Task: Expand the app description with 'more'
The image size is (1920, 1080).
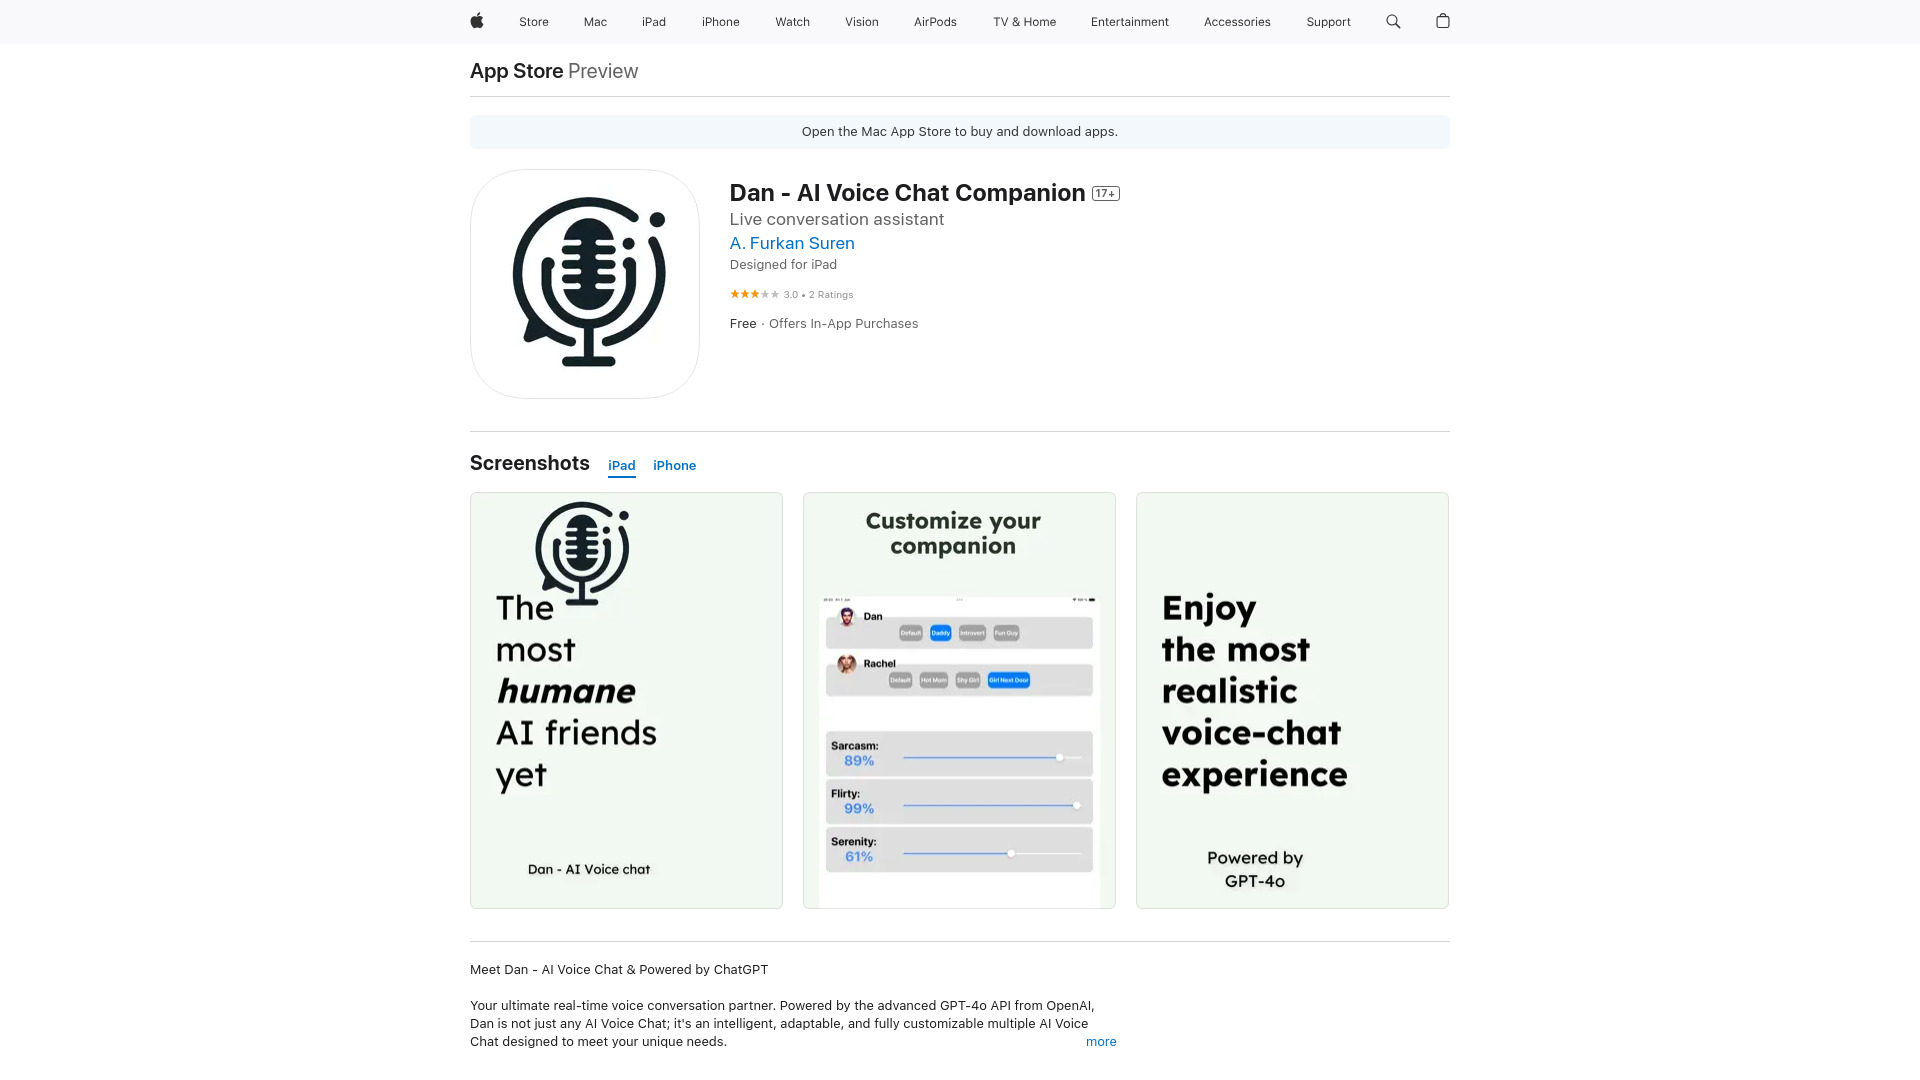Action: tap(1101, 1042)
